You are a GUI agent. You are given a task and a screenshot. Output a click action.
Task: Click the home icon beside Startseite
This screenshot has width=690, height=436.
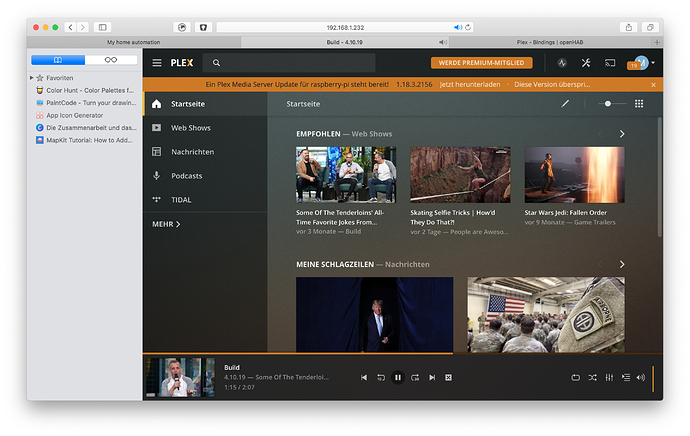[157, 104]
